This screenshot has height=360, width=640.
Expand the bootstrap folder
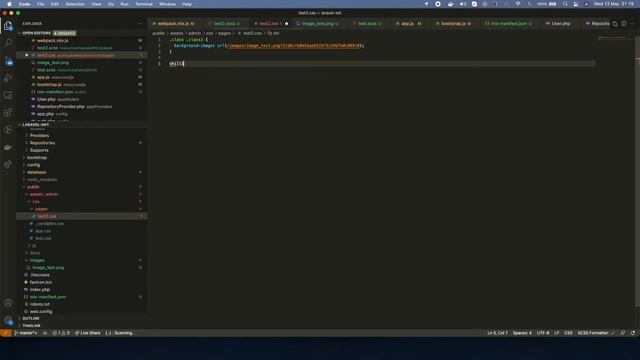point(37,158)
